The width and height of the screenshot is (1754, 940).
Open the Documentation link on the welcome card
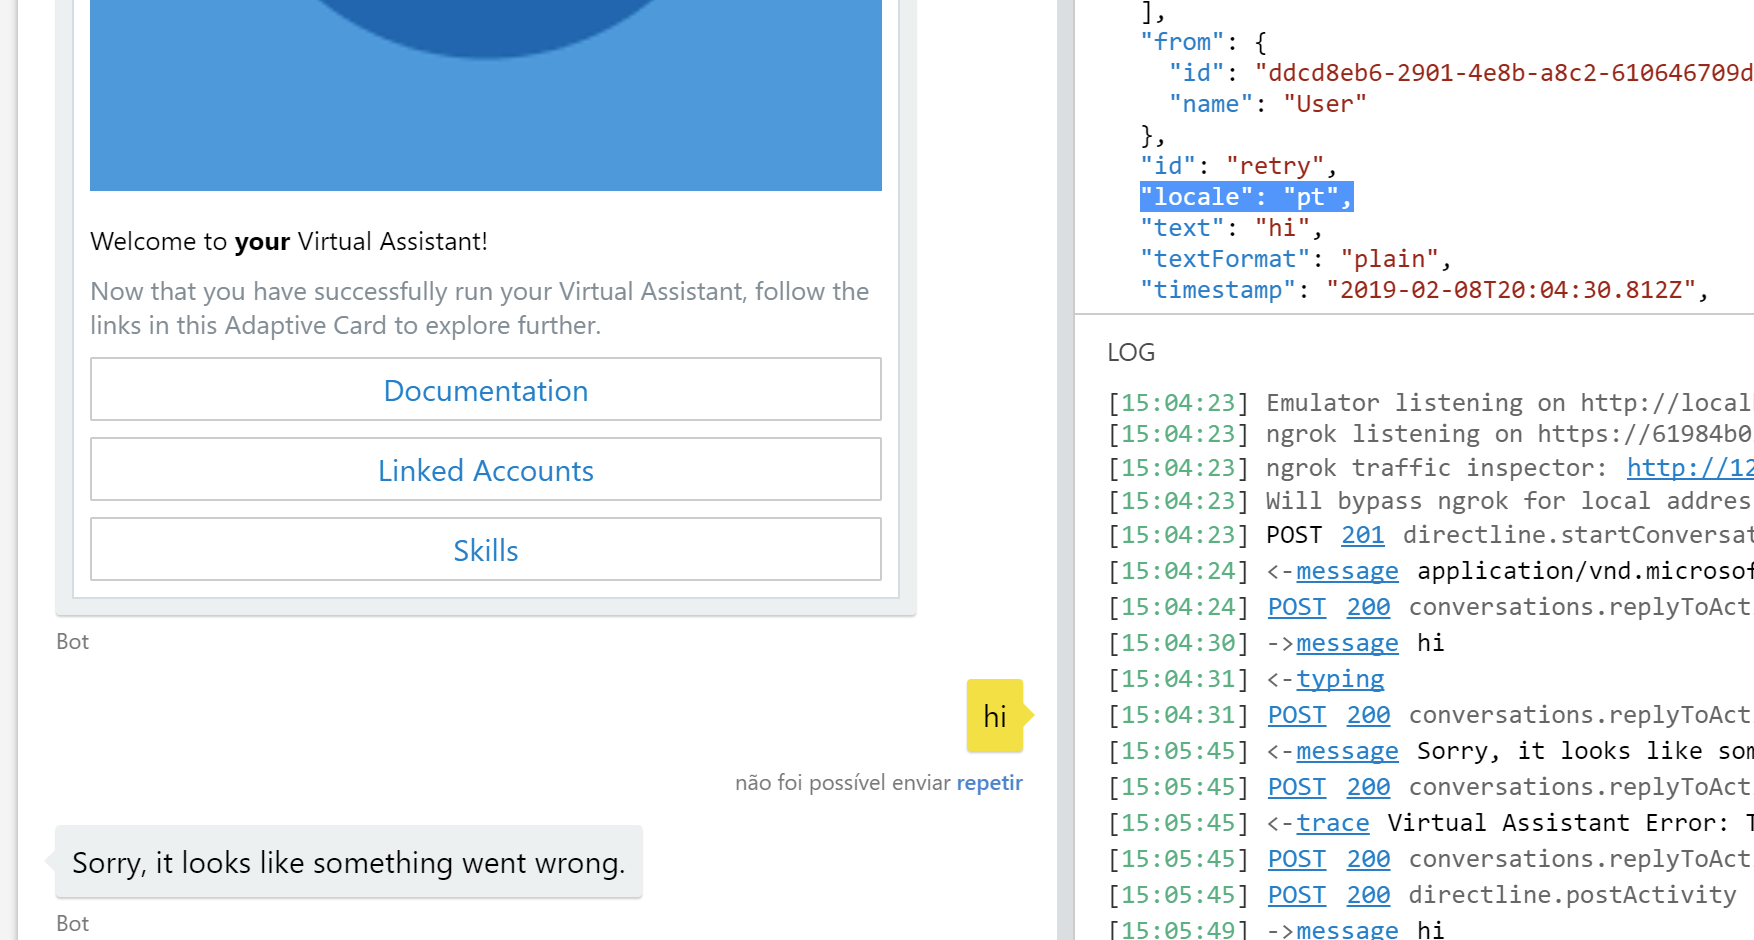click(485, 390)
